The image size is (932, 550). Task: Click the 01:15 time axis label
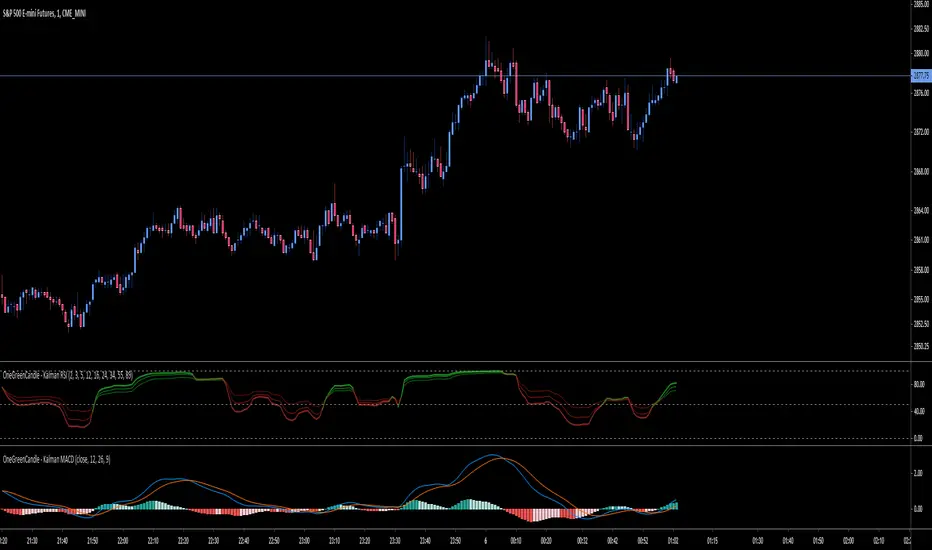click(712, 541)
